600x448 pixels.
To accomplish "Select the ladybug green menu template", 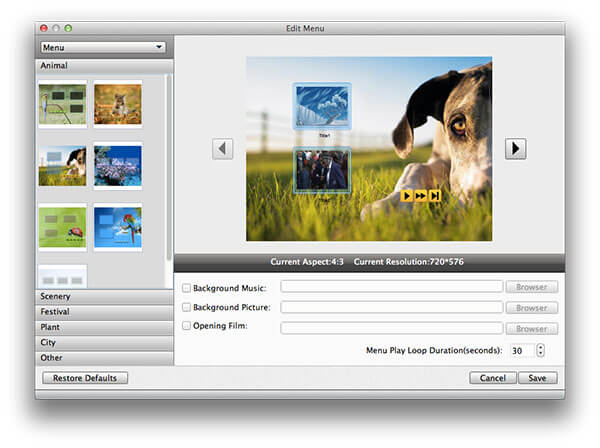I will click(x=62, y=227).
